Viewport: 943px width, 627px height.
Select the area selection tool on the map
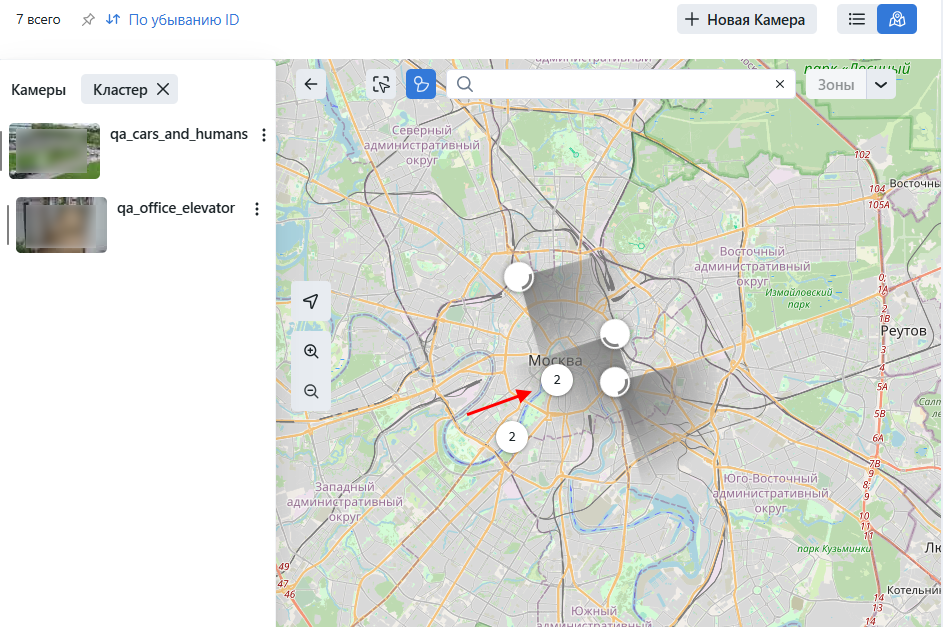coord(381,84)
